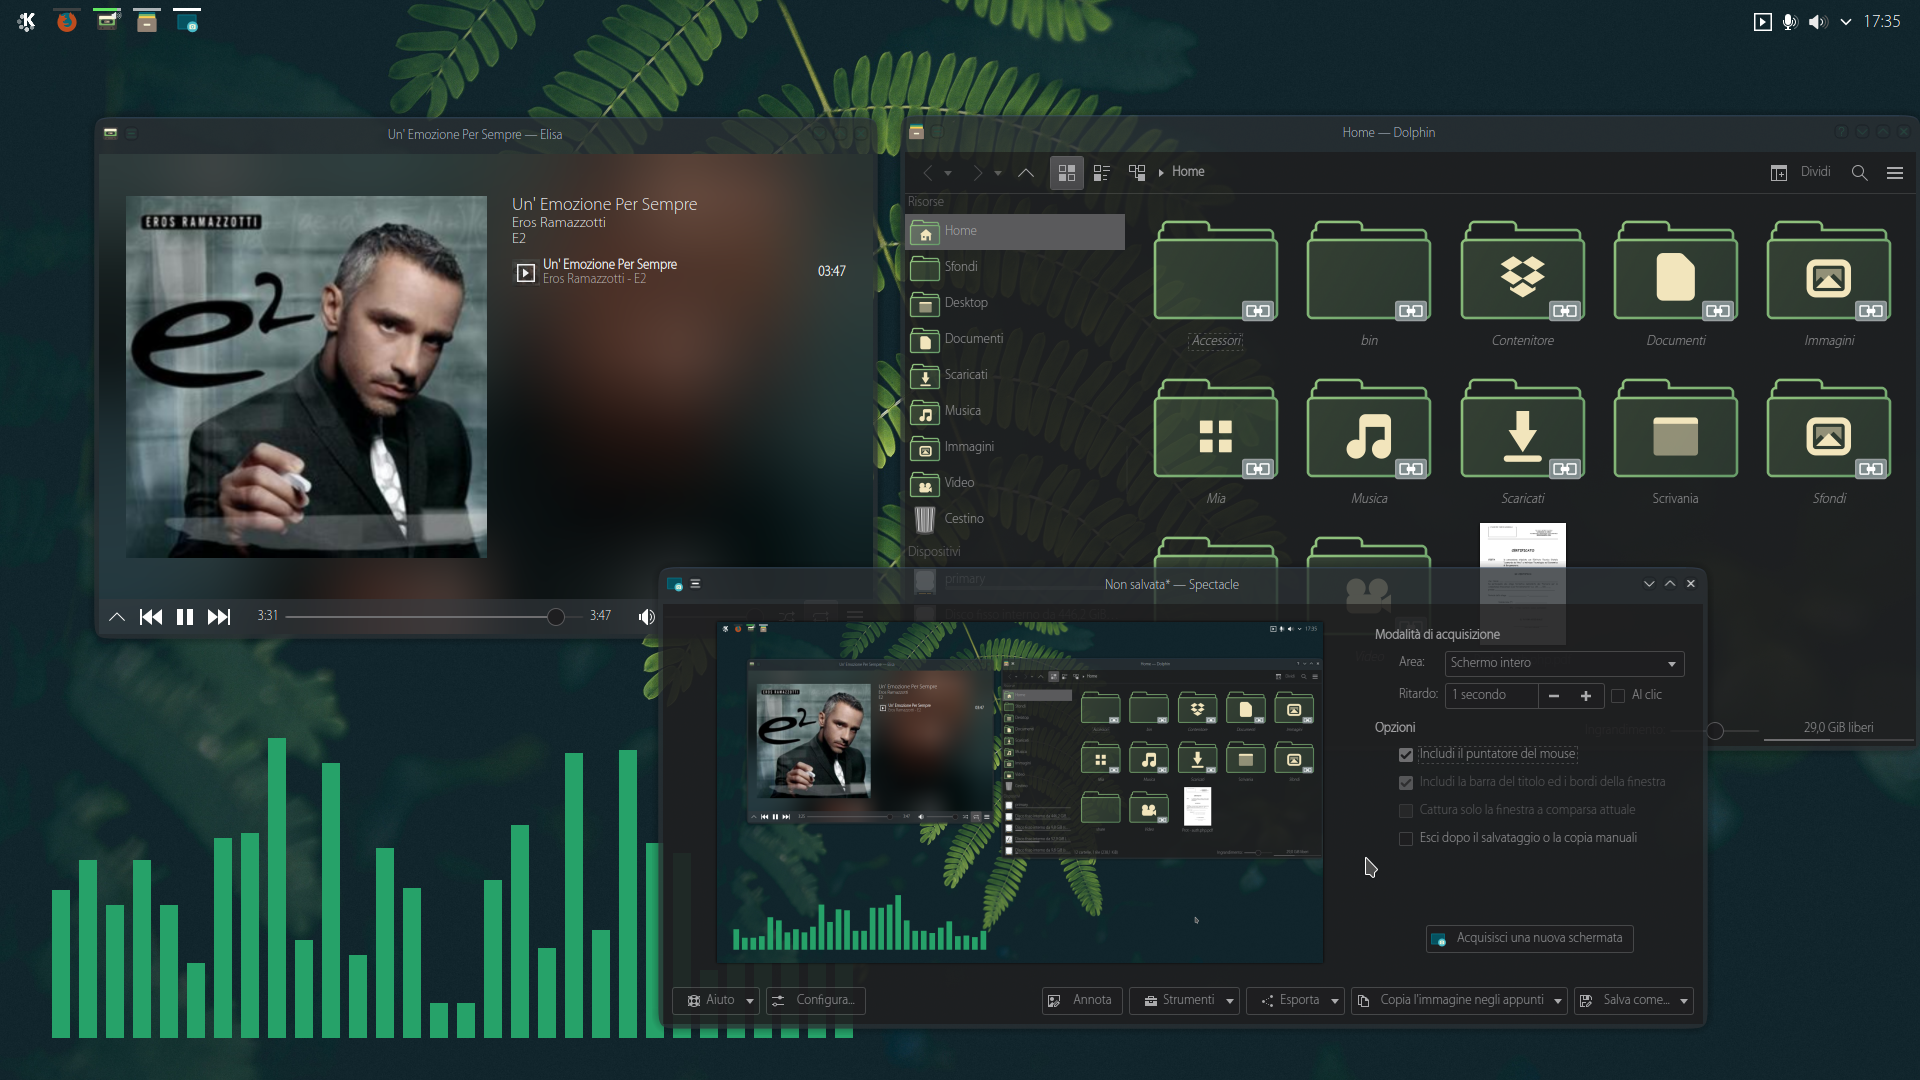Uncheck 'Includi il puntatore del mouse'
This screenshot has width=1920, height=1080.
pos(1406,755)
